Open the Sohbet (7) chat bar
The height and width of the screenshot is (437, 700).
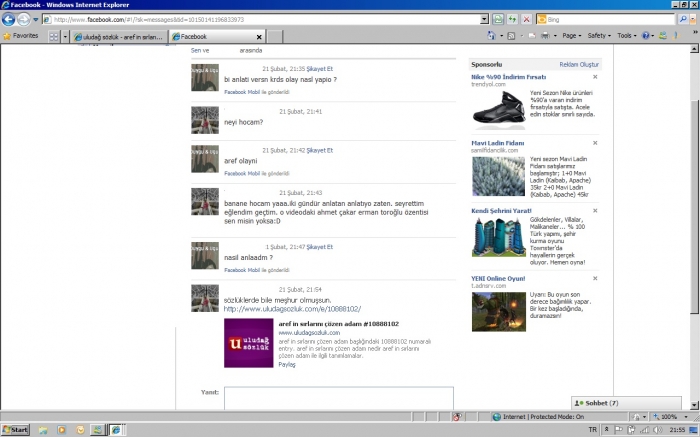[x=626, y=403]
